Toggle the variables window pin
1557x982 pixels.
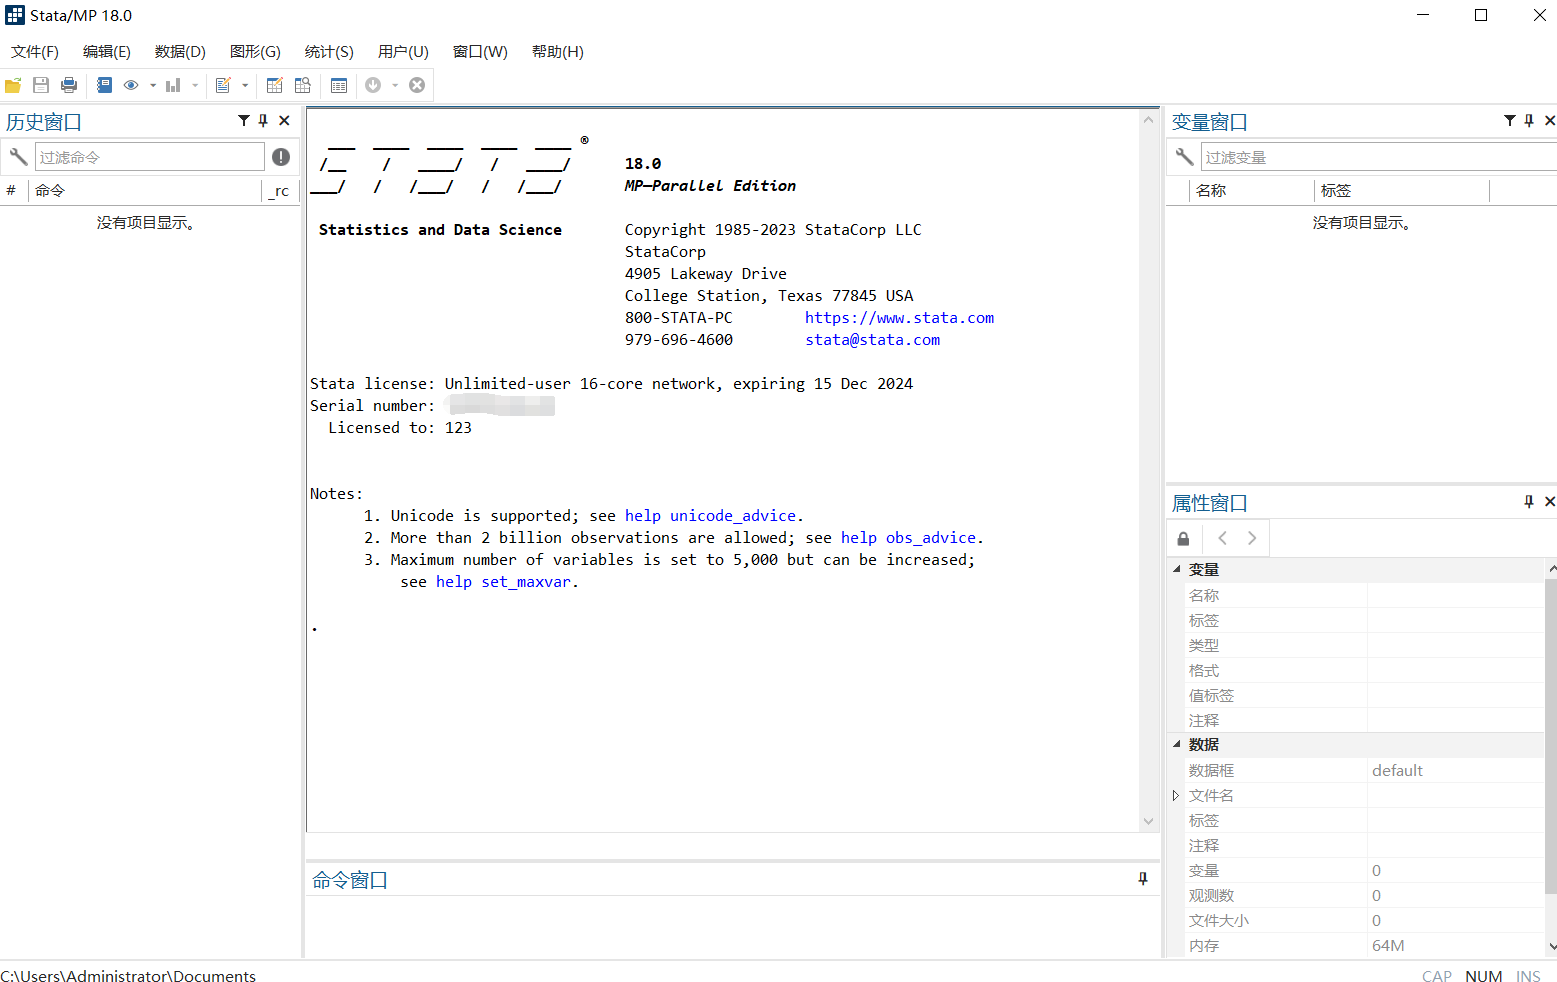1529,121
